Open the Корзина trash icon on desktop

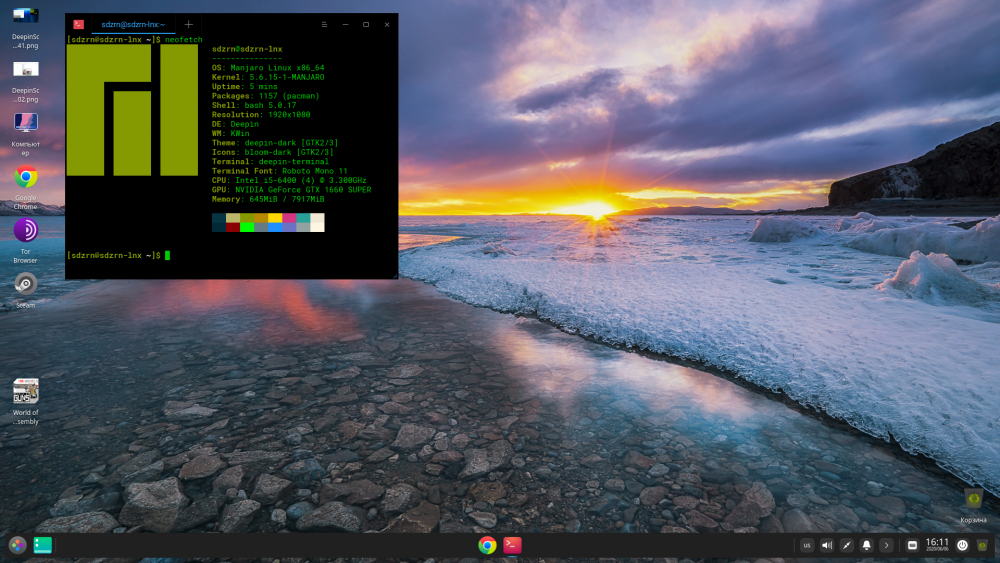pyautogui.click(x=973, y=498)
